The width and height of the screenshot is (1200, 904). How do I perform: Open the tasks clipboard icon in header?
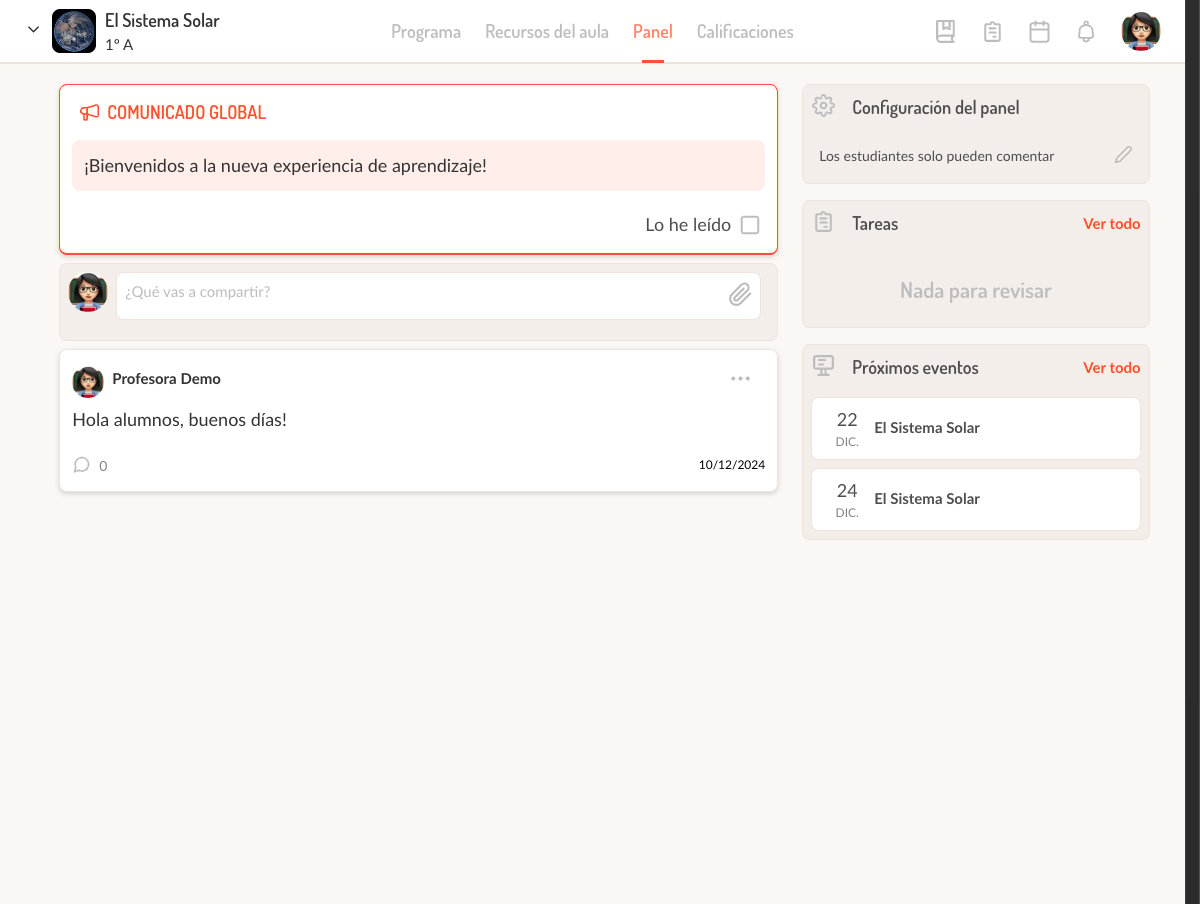pos(992,32)
